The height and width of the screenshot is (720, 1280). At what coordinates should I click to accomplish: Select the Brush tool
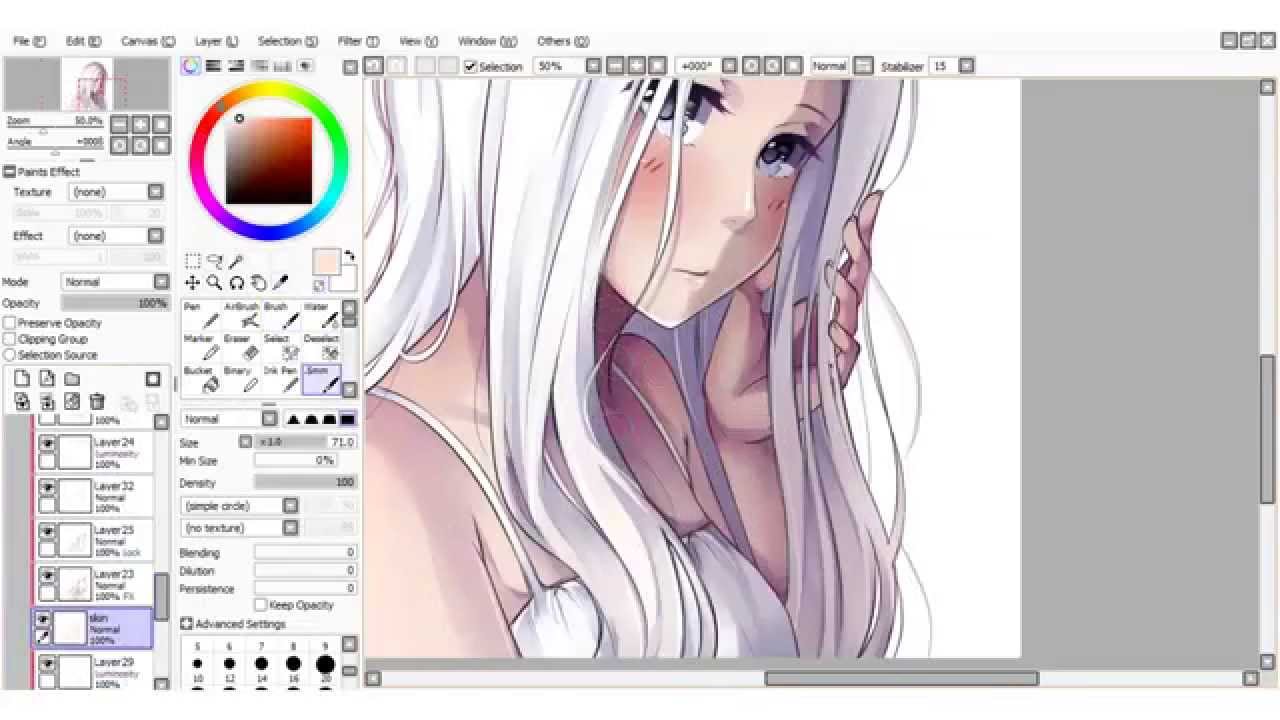pyautogui.click(x=280, y=315)
